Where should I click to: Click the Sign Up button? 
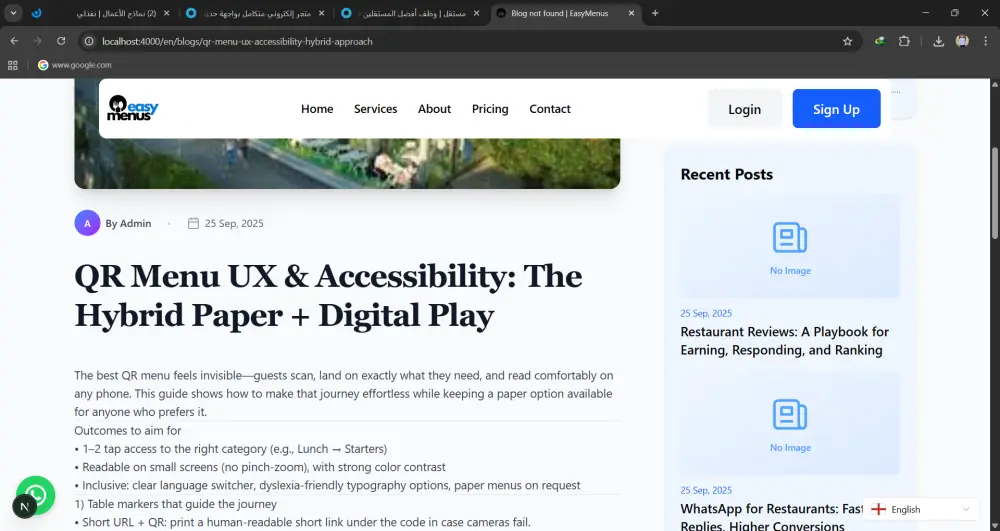(x=836, y=109)
